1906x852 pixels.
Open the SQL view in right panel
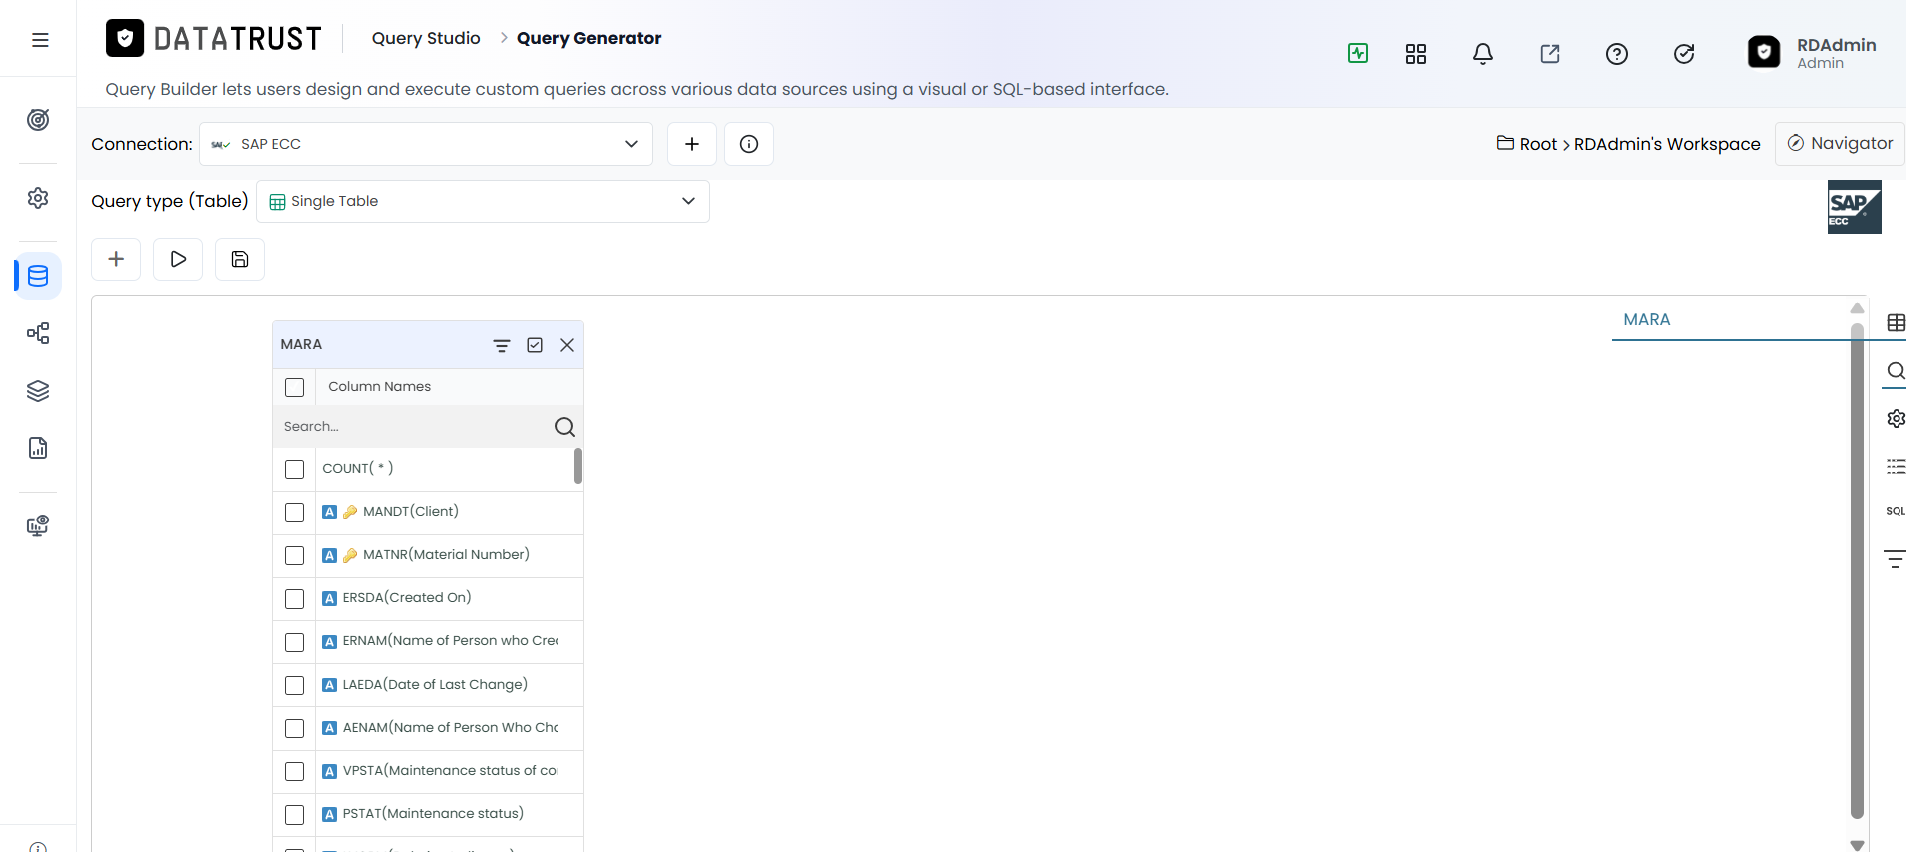[1895, 511]
